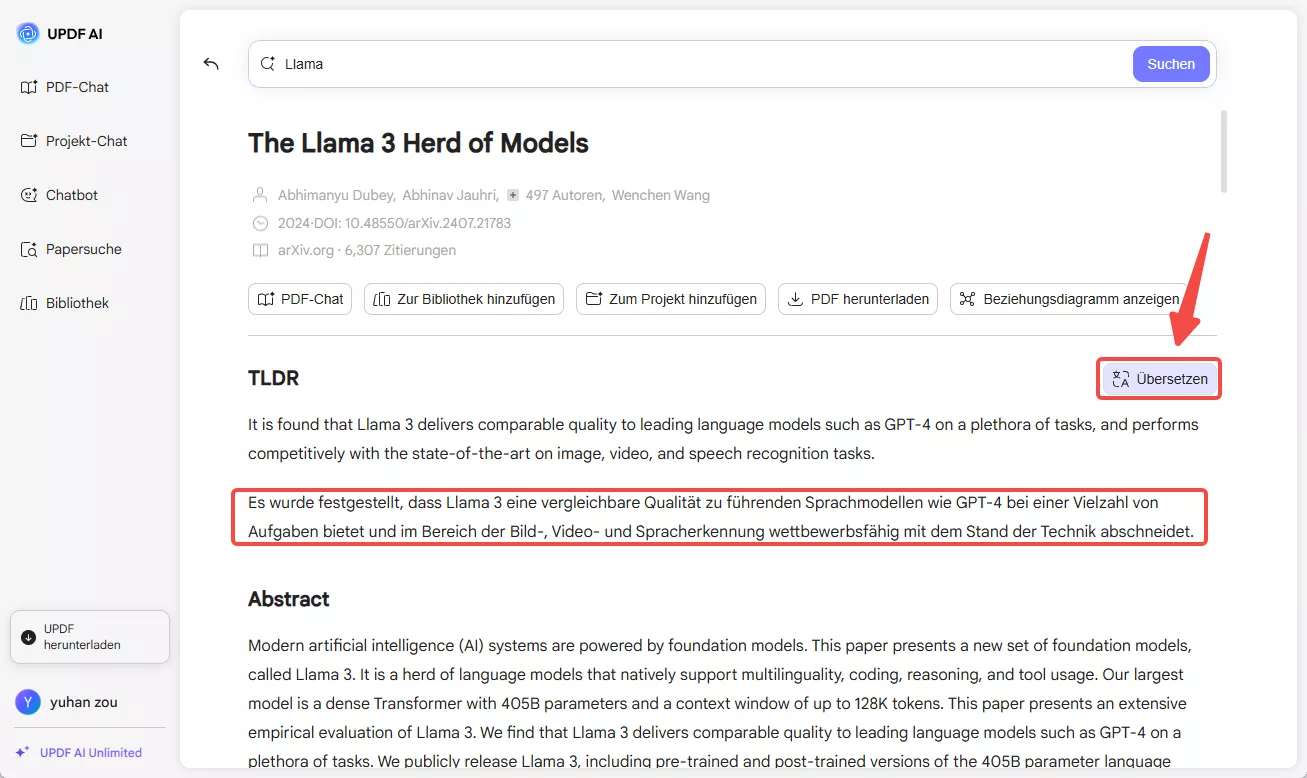
Task: Click Beziehungsdiagramm anzeigen button
Action: (x=1069, y=299)
